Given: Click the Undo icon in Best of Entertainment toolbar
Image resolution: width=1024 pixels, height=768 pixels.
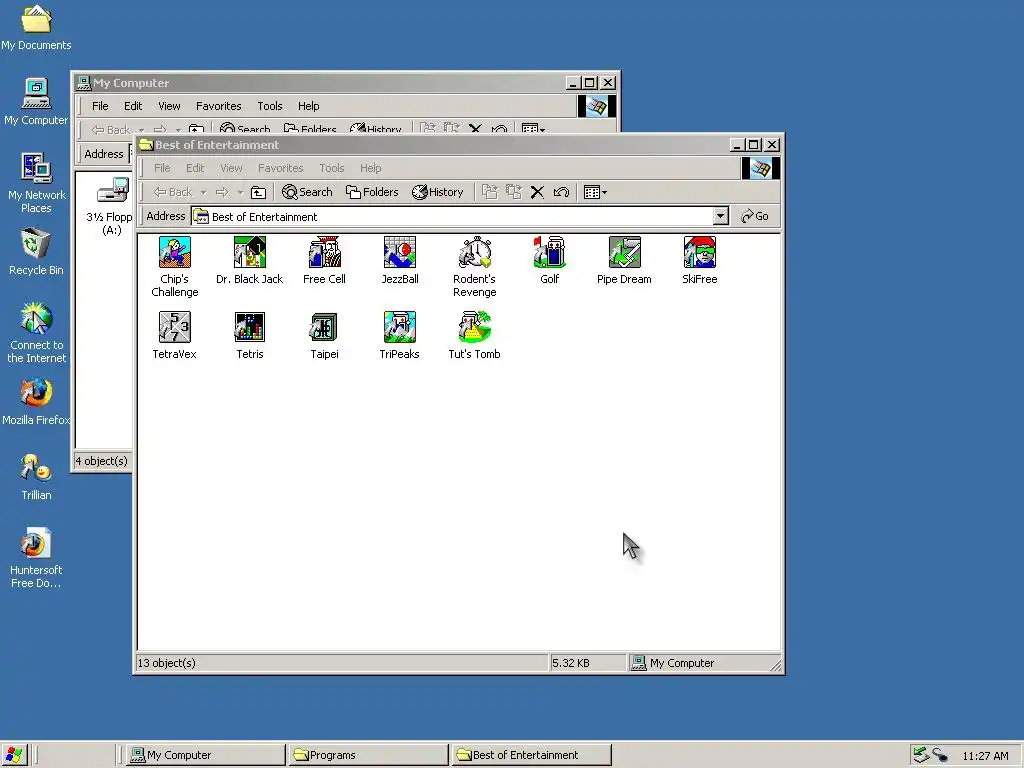Looking at the screenshot, I should pyautogui.click(x=561, y=192).
